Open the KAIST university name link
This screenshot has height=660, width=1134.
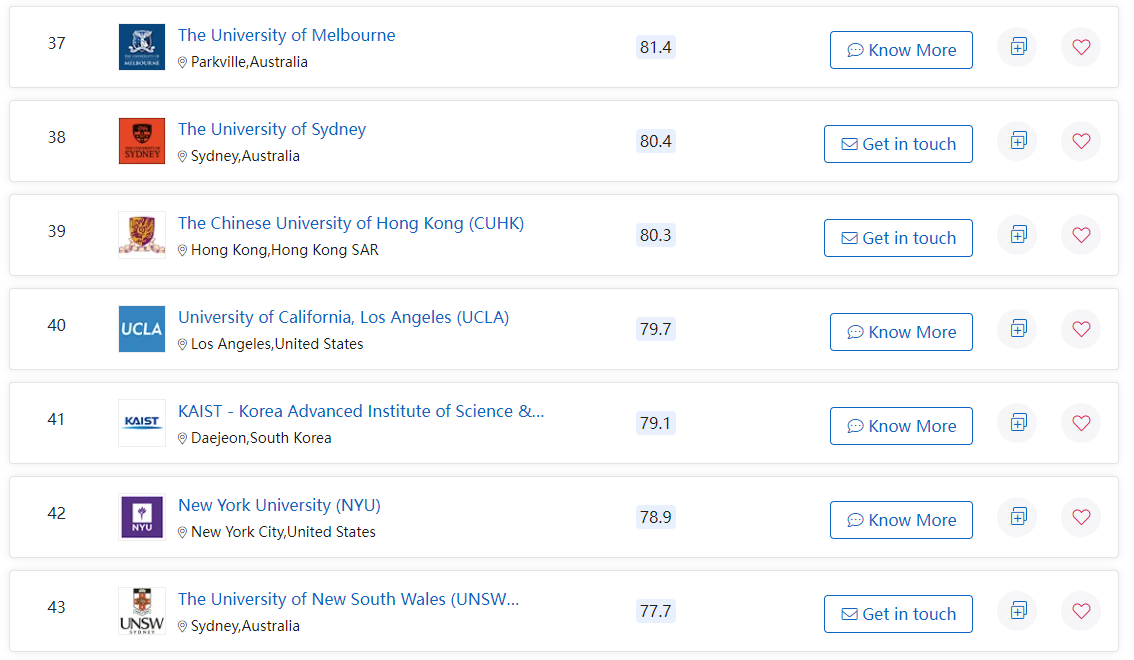361,411
